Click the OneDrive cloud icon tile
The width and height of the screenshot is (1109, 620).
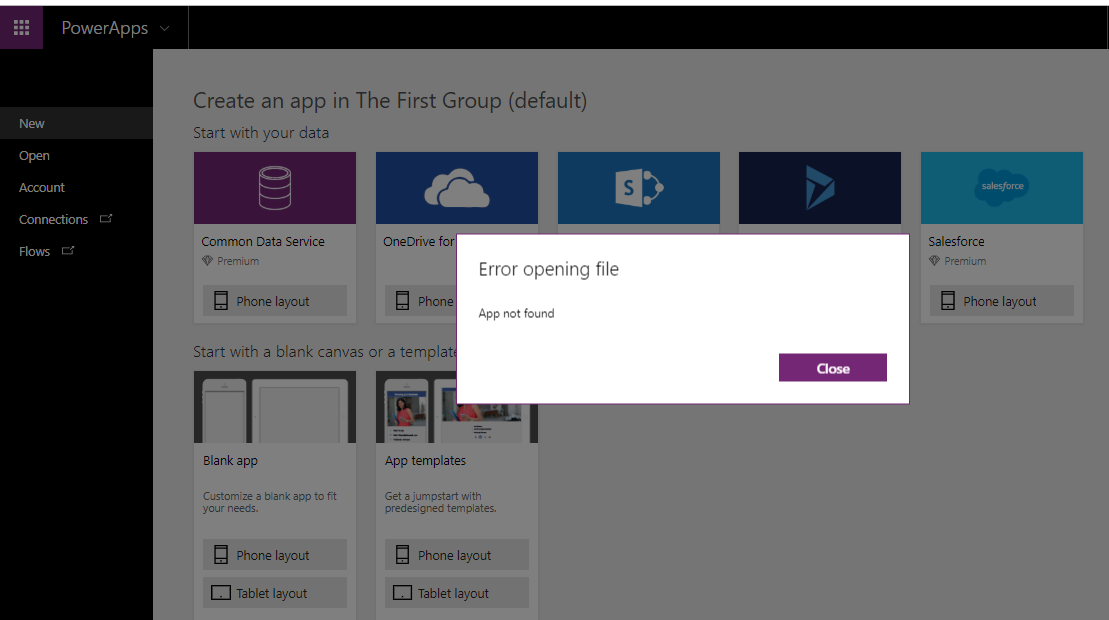[x=456, y=188]
